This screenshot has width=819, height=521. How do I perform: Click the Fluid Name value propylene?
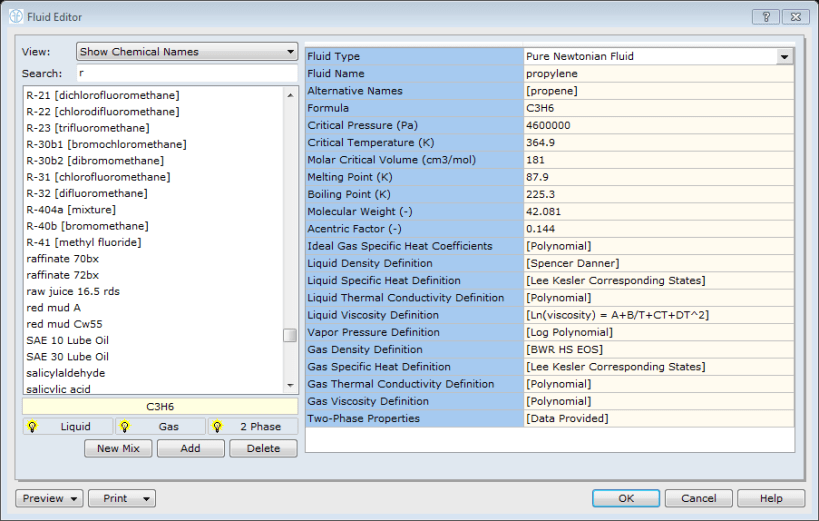[659, 74]
